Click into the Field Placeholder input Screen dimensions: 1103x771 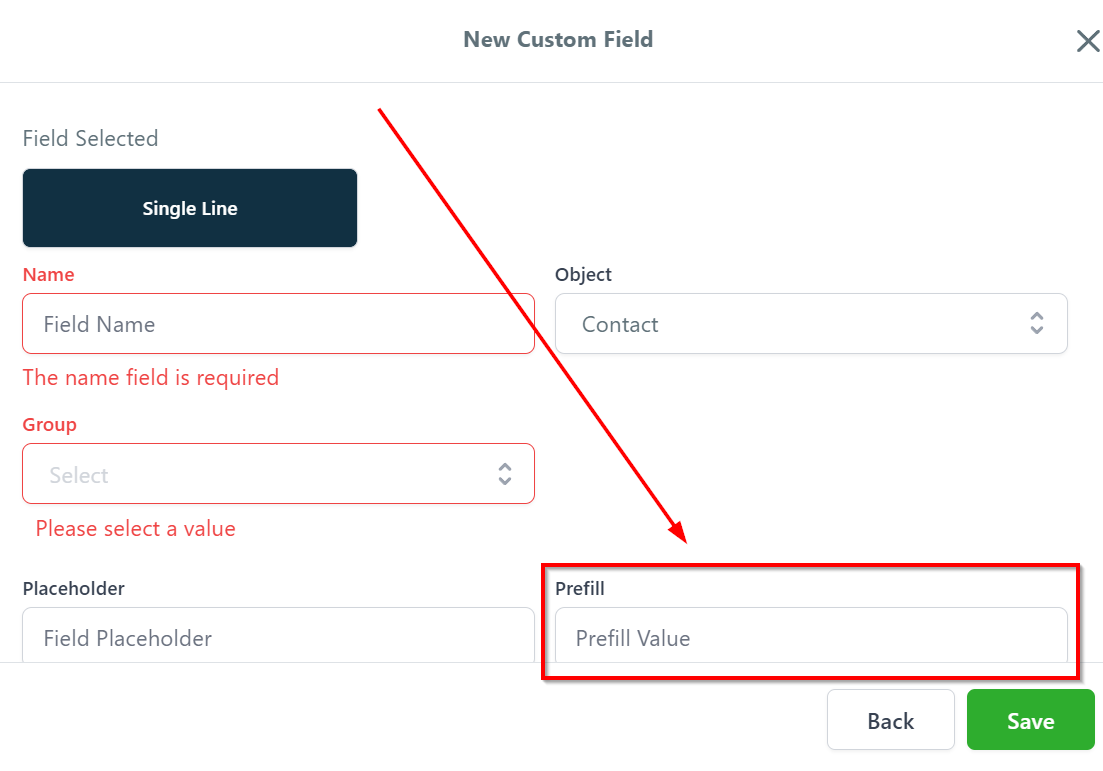278,637
